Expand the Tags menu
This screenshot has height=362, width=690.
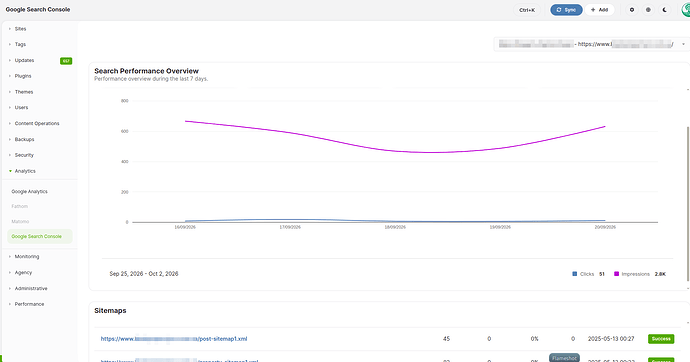tap(20, 44)
